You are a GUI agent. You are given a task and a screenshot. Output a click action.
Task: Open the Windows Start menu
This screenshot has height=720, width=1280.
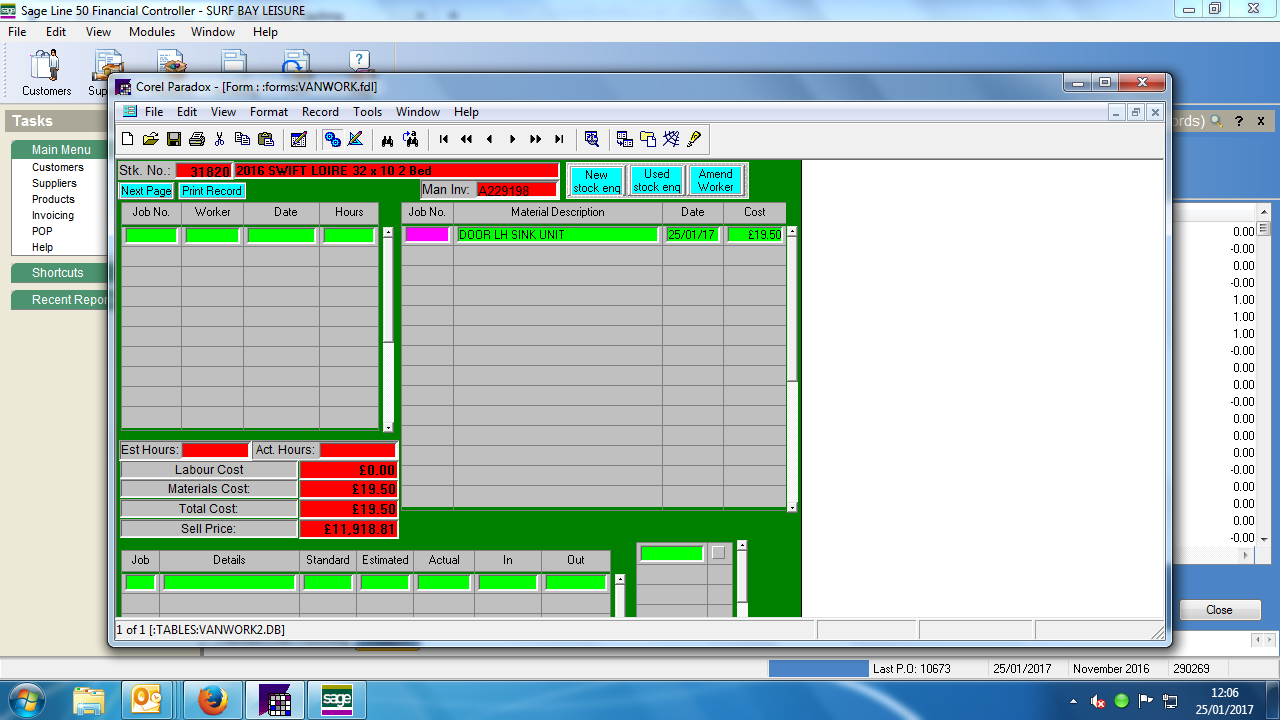point(27,700)
